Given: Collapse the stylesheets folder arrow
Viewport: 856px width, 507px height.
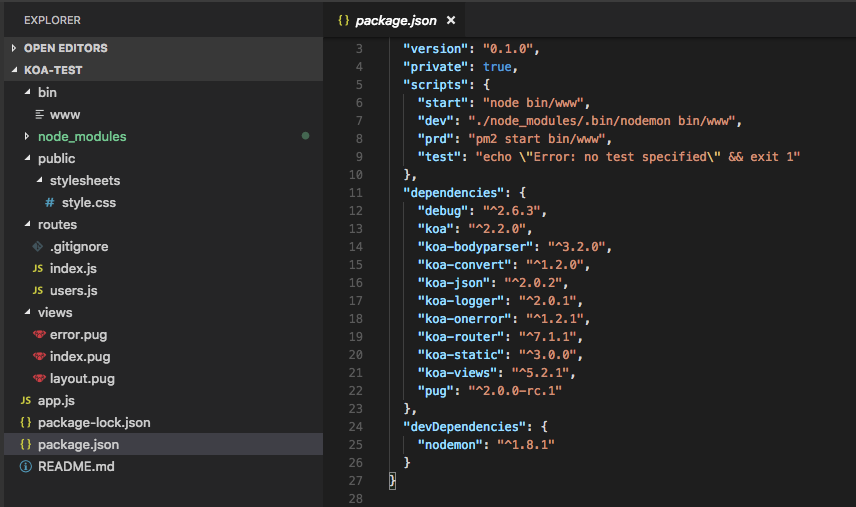Looking at the screenshot, I should coord(39,180).
